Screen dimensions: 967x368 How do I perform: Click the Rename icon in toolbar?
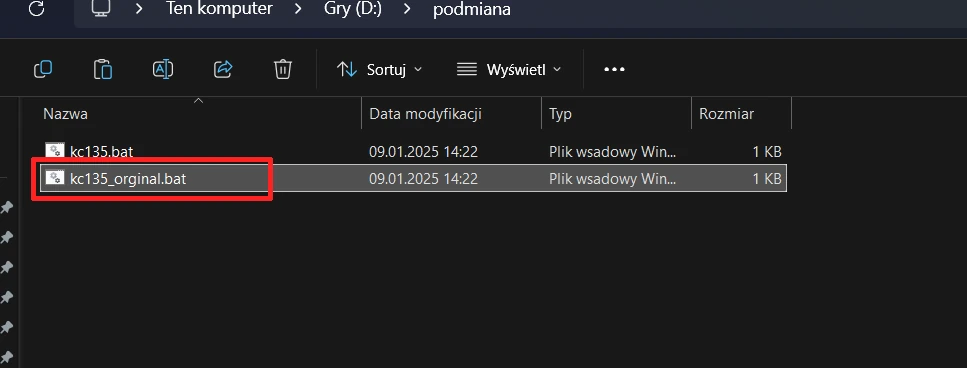pyautogui.click(x=163, y=69)
